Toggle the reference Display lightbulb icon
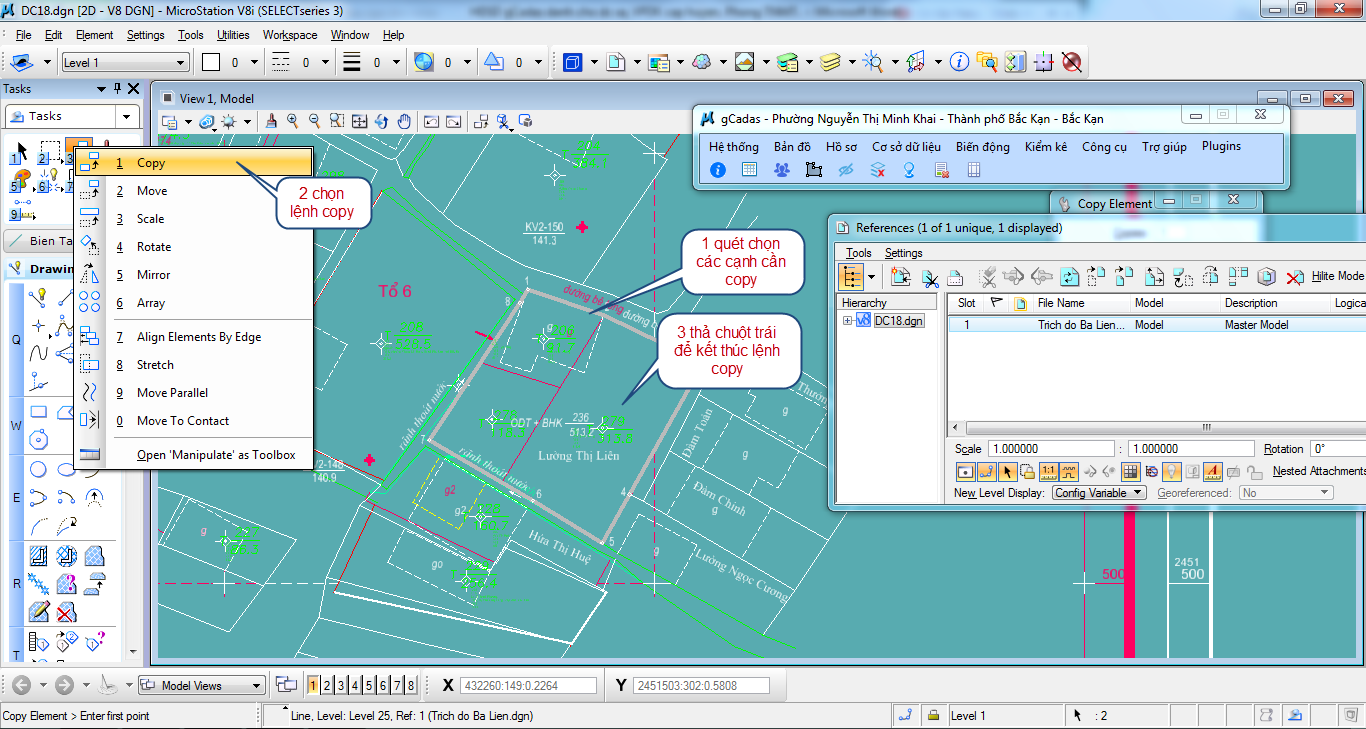The height and width of the screenshot is (729, 1366). 1170,472
